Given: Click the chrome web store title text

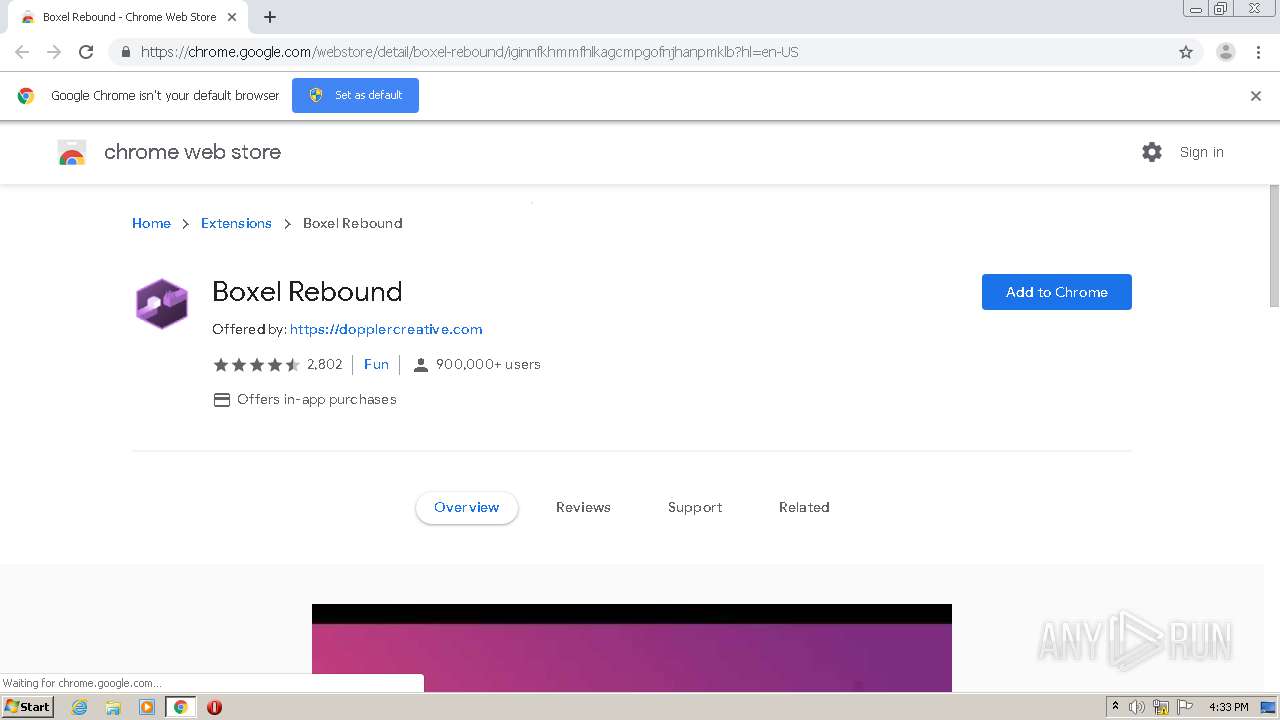Looking at the screenshot, I should pos(192,152).
